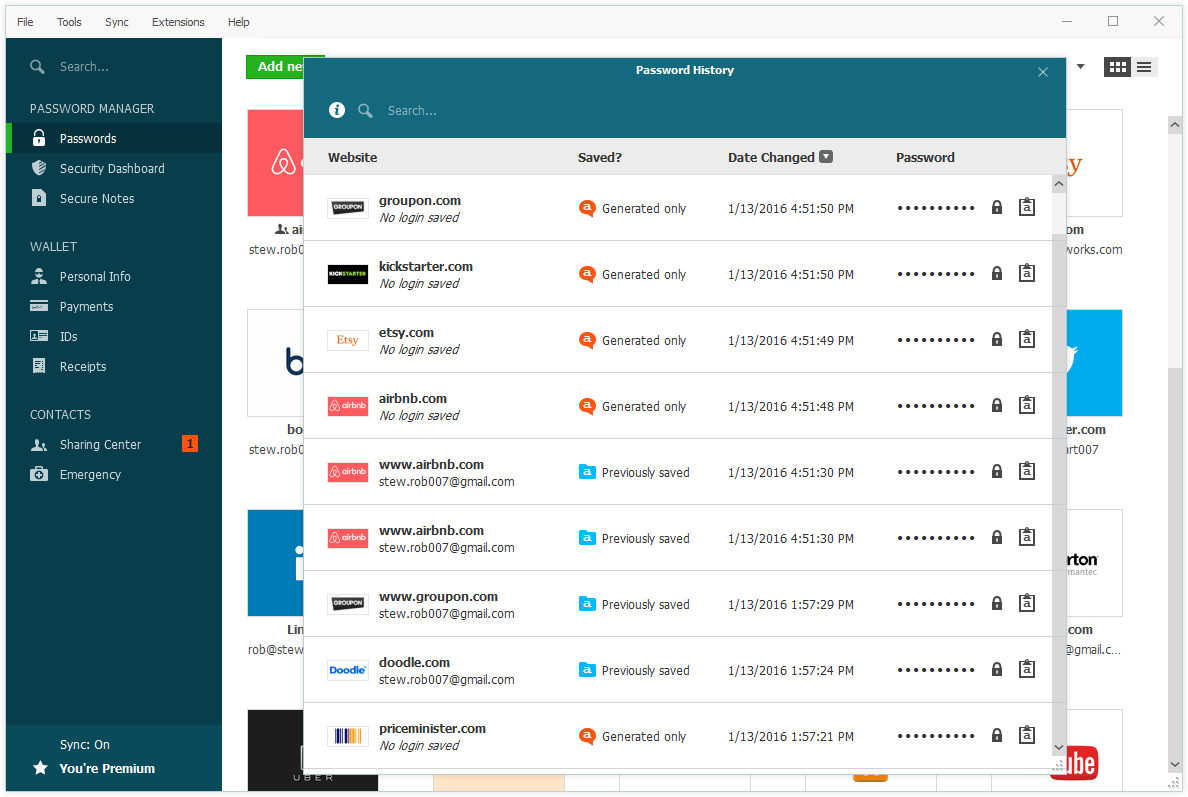The height and width of the screenshot is (797, 1188).
Task: Close the Password History dialog
Action: (x=1043, y=72)
